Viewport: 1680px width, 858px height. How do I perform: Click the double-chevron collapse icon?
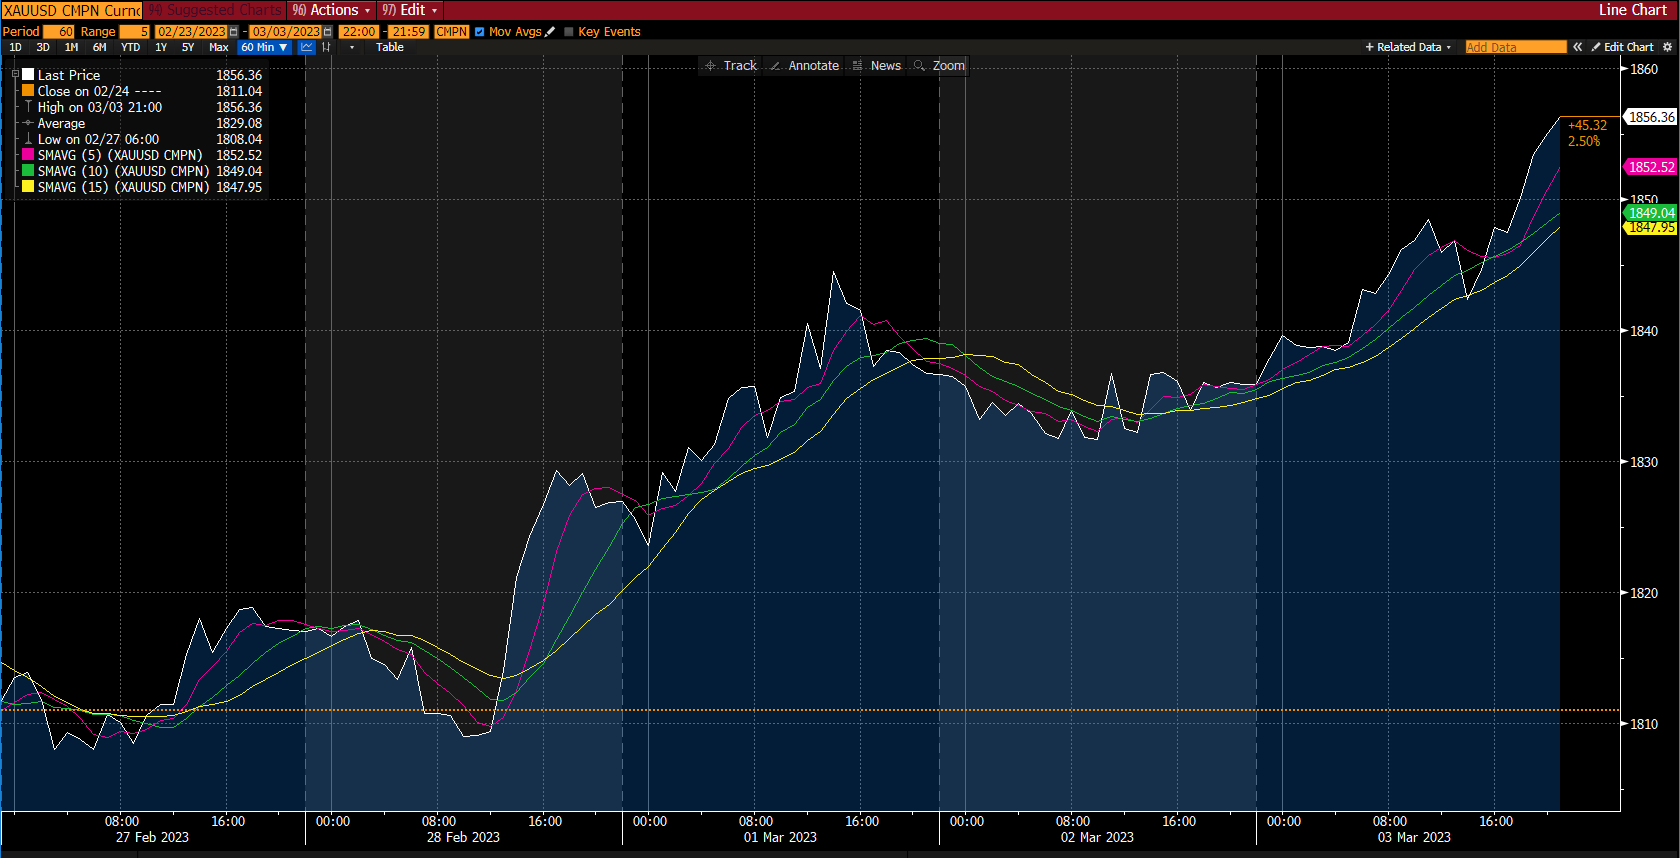click(1578, 47)
